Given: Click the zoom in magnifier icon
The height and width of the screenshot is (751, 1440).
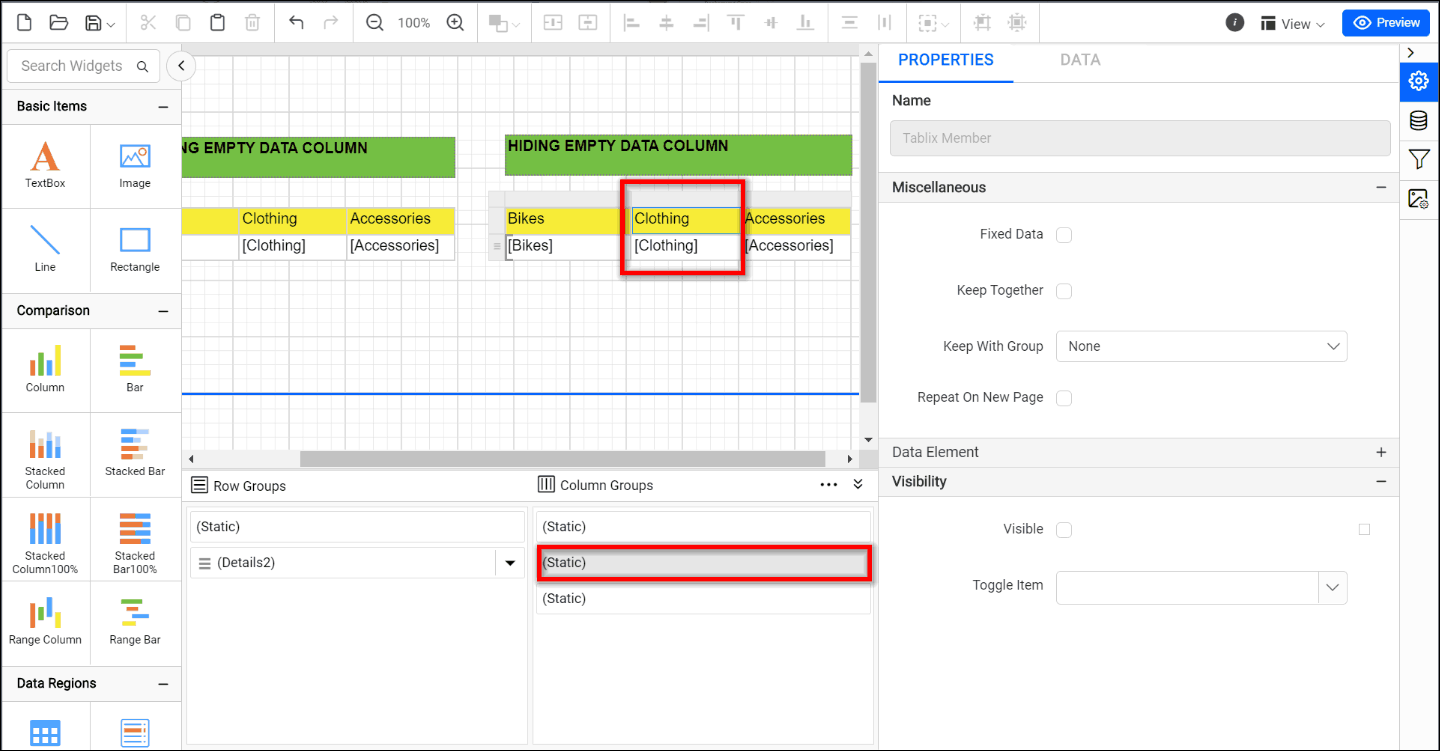Looking at the screenshot, I should [x=455, y=22].
